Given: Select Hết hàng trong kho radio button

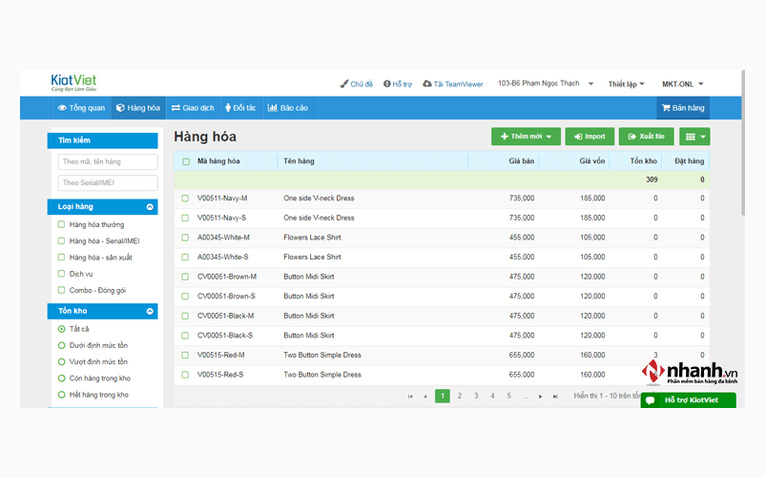Looking at the screenshot, I should point(61,395).
